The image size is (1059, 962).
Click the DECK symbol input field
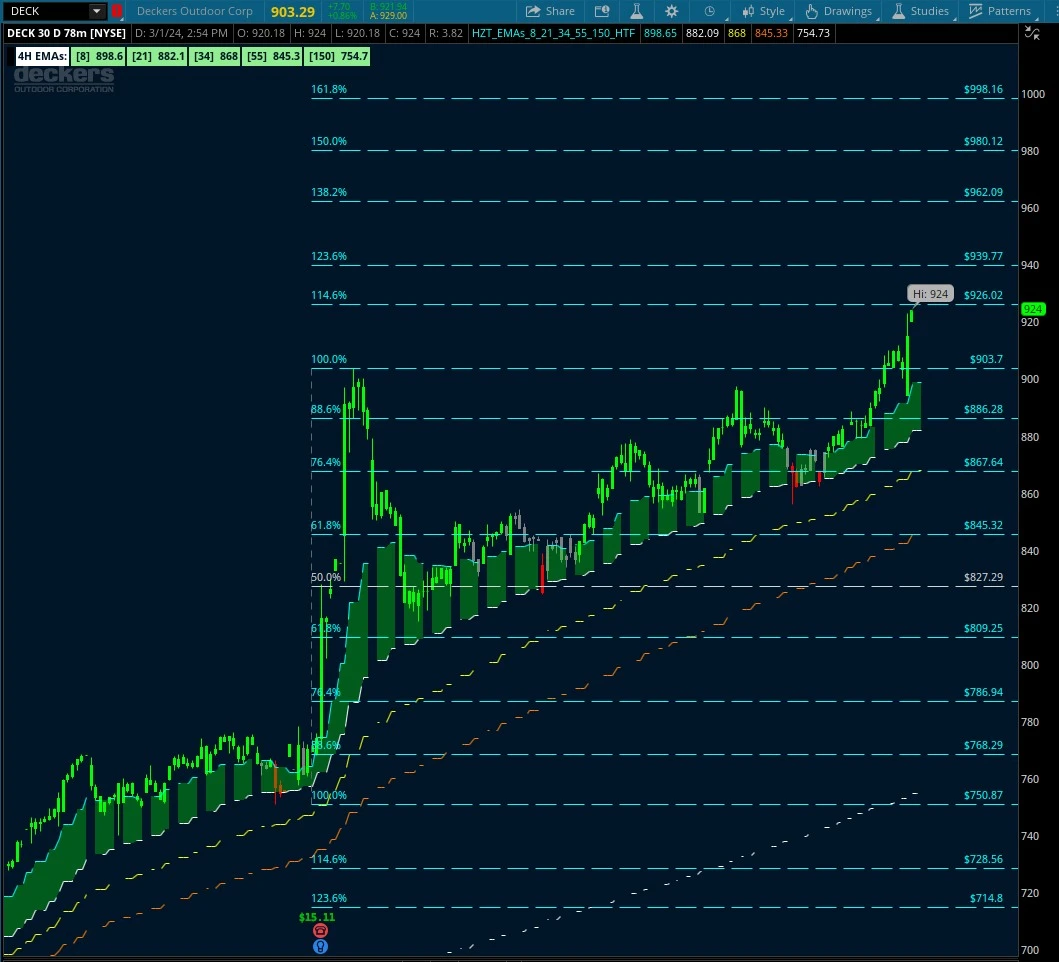tap(46, 11)
